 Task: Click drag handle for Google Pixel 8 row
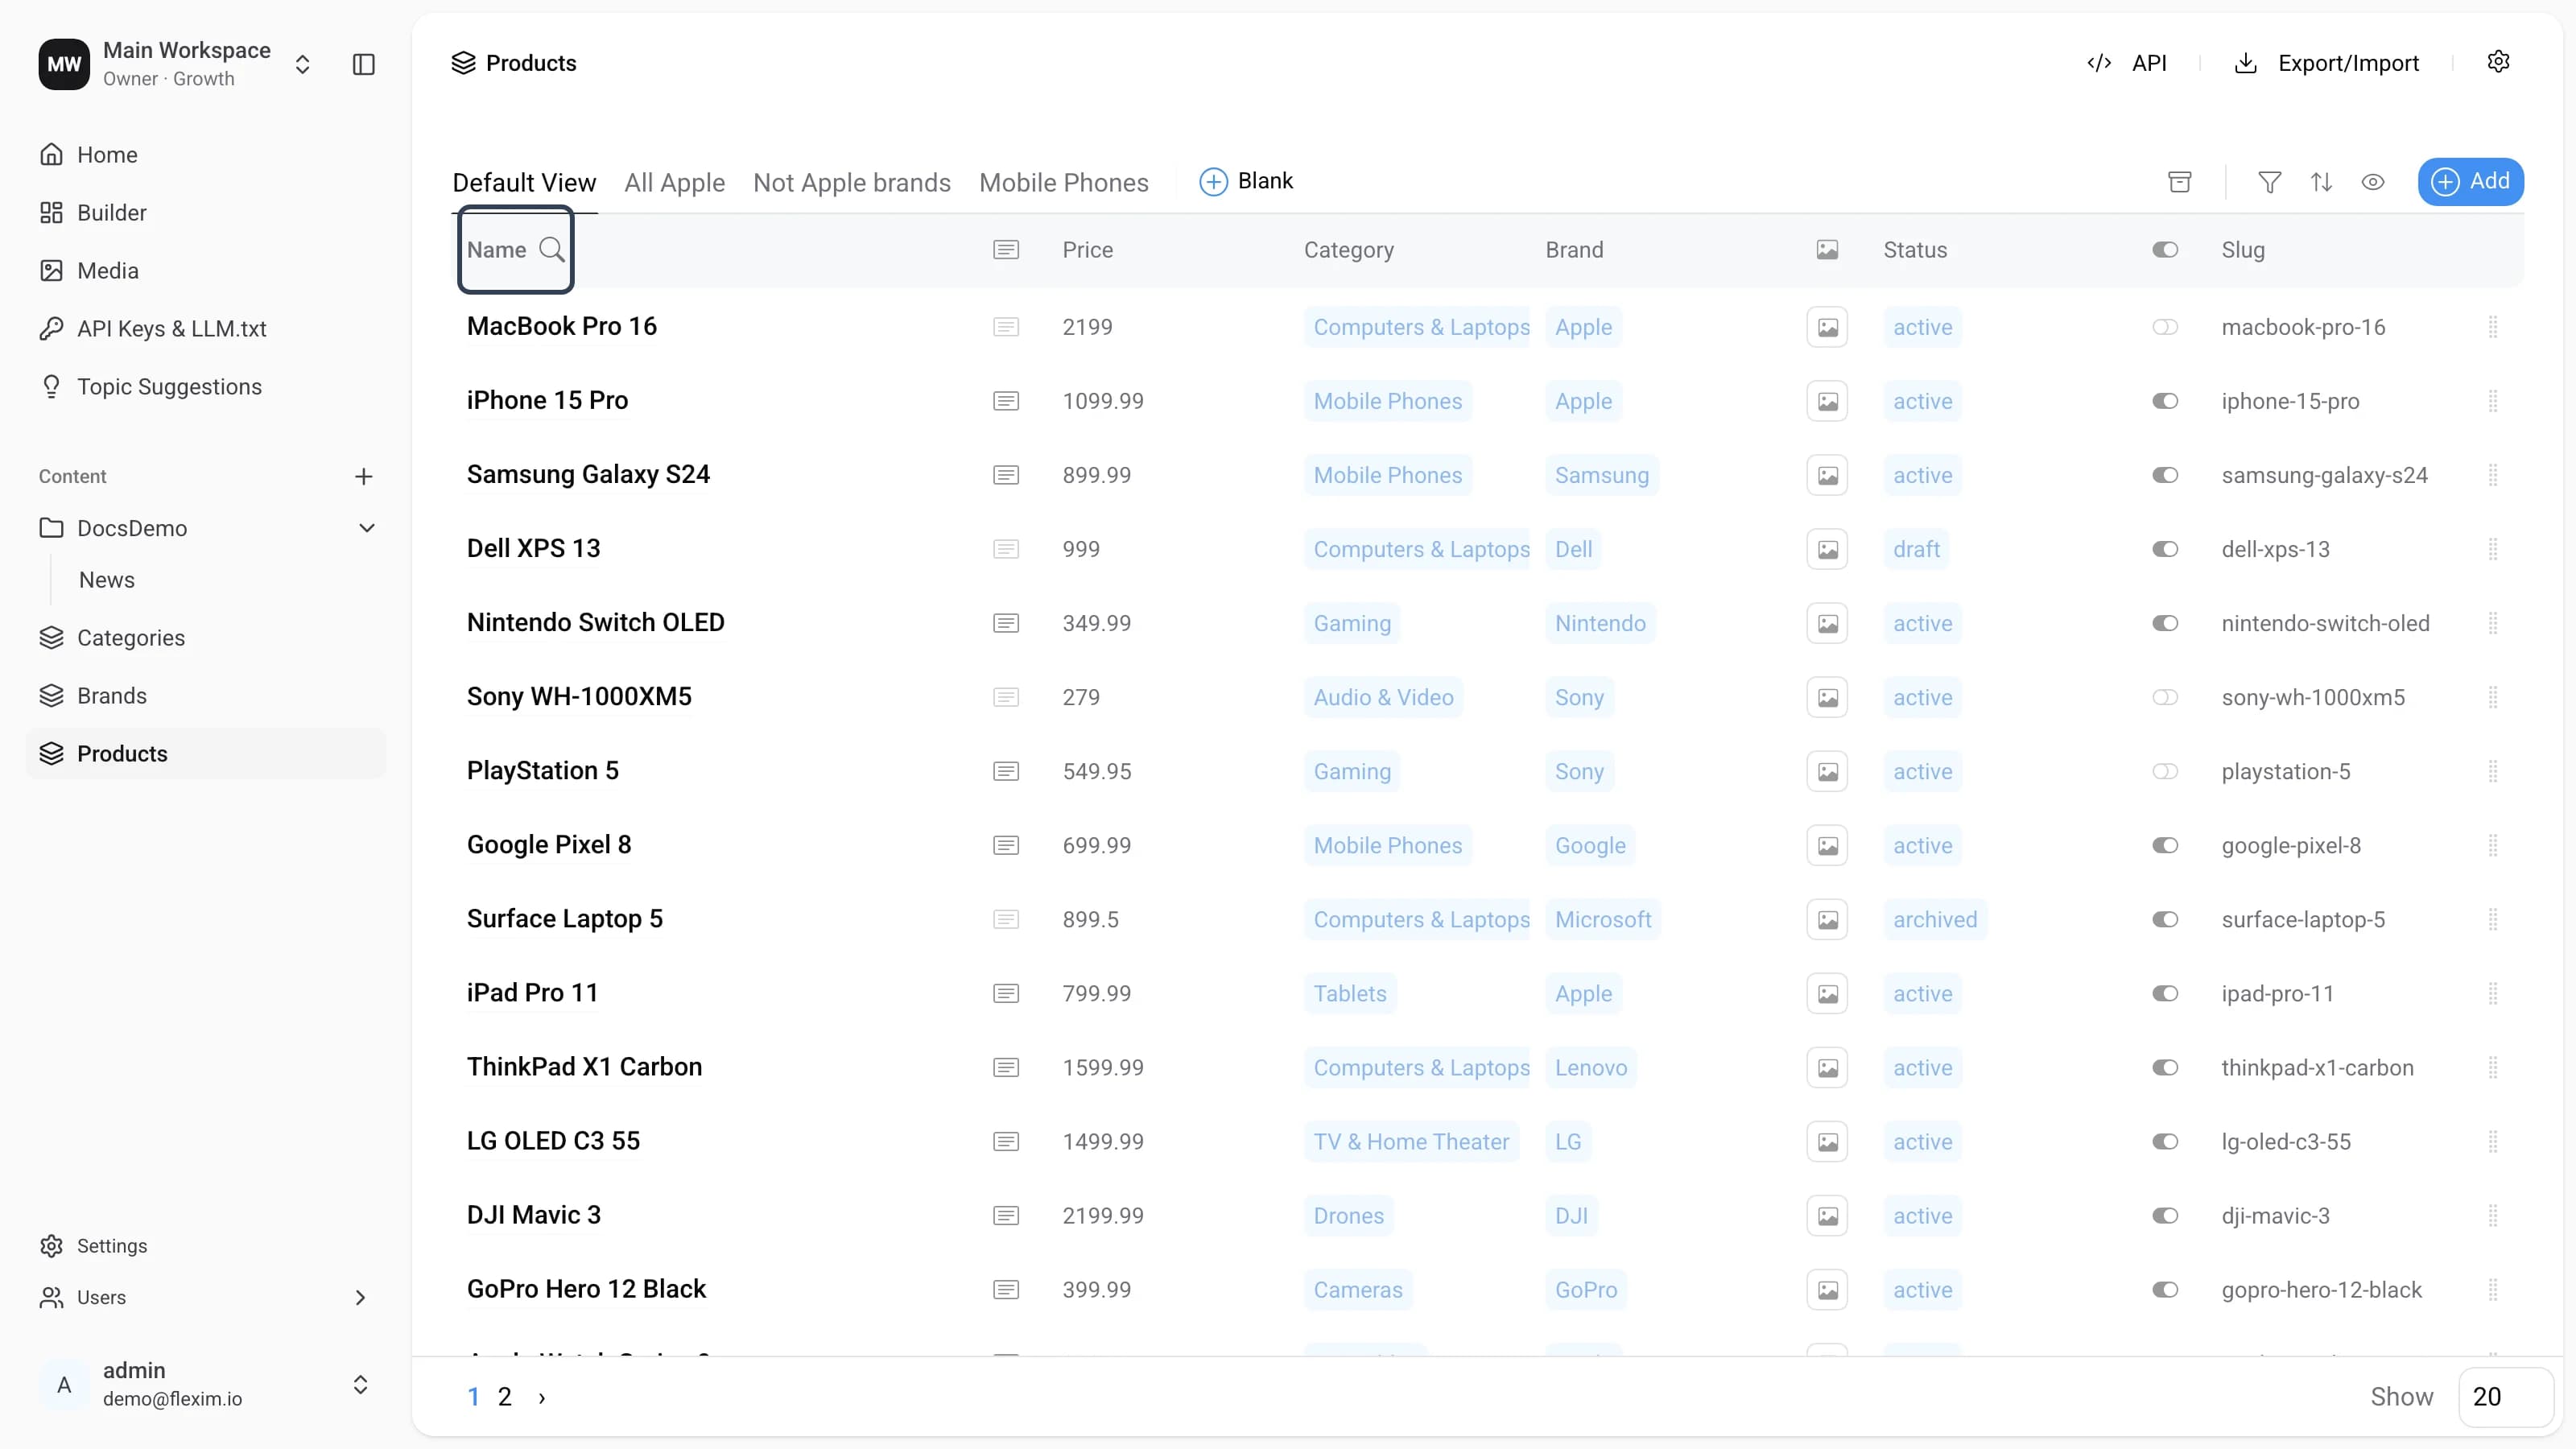pos(2493,845)
